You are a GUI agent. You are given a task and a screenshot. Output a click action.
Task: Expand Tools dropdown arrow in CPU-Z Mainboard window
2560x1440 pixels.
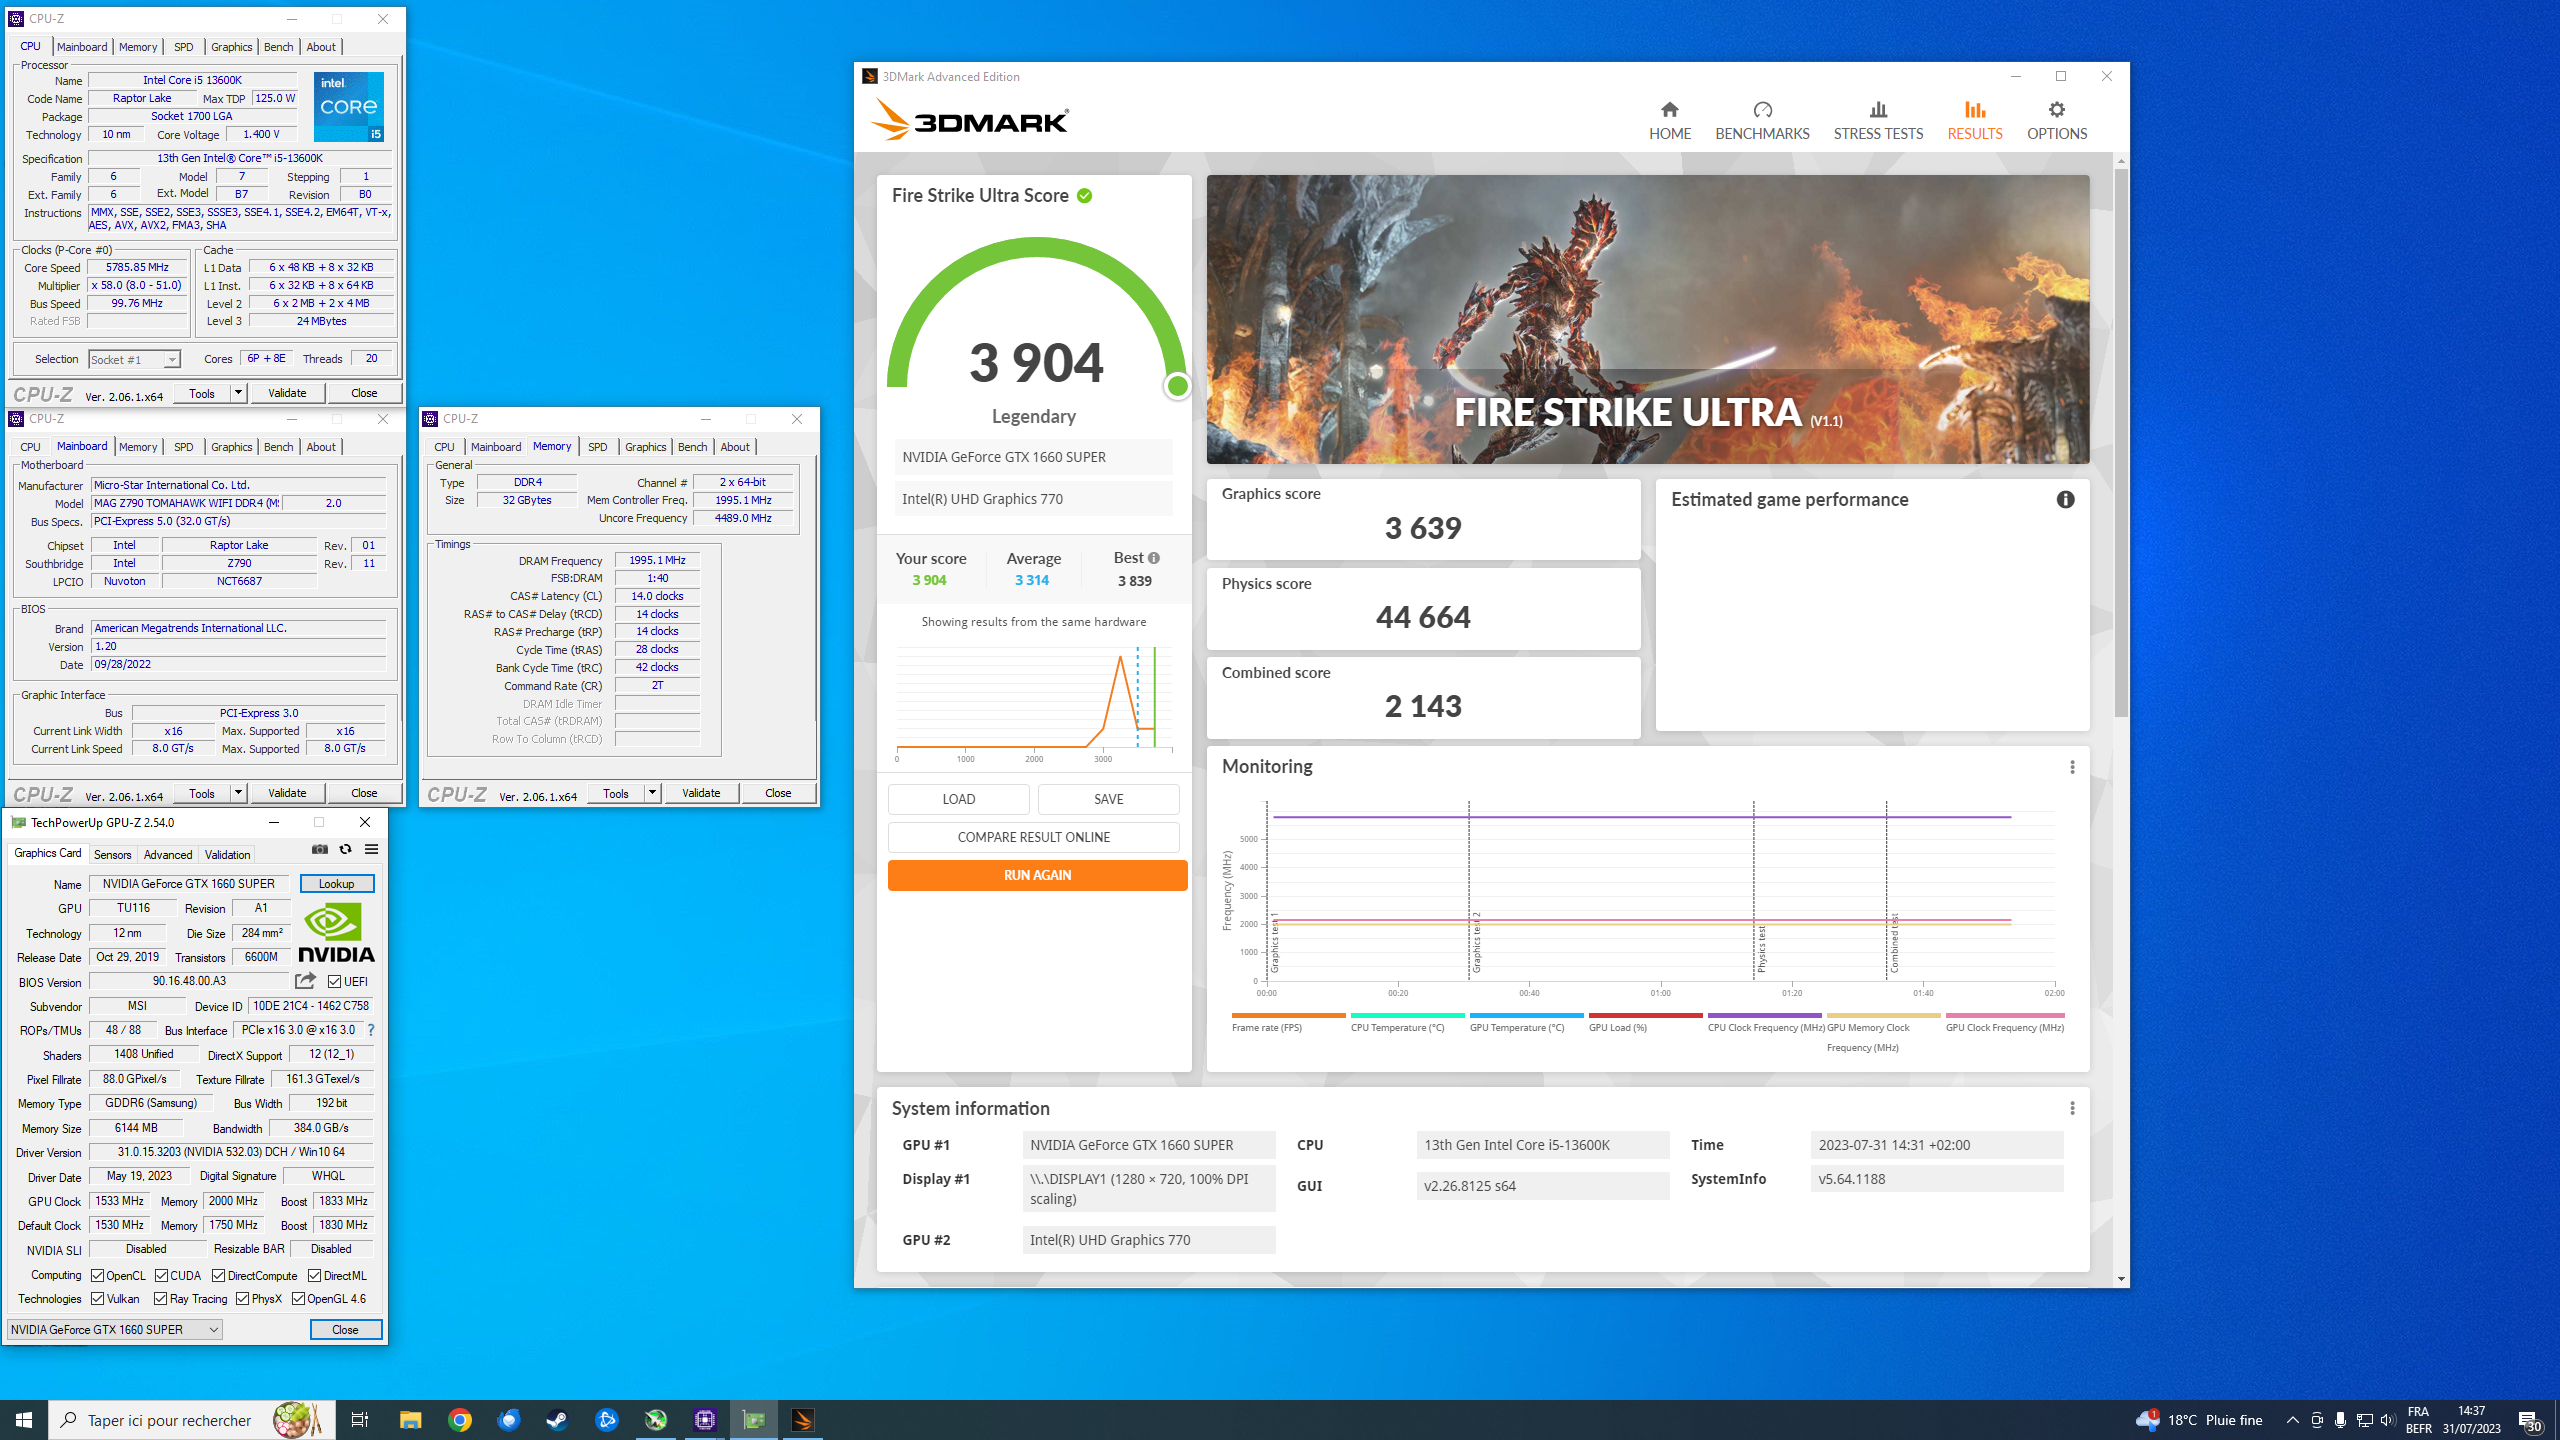click(238, 793)
